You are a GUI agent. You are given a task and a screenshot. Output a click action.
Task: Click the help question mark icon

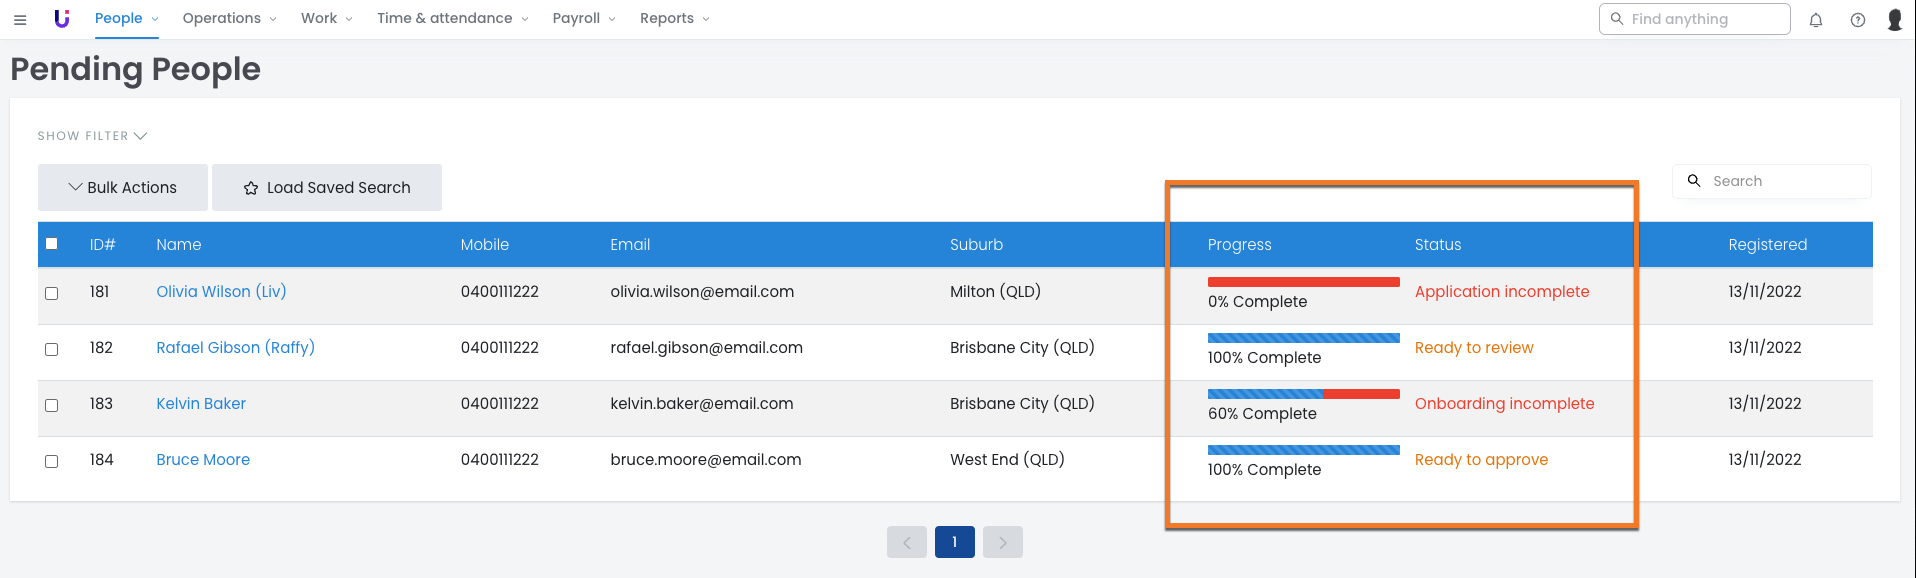pyautogui.click(x=1858, y=20)
